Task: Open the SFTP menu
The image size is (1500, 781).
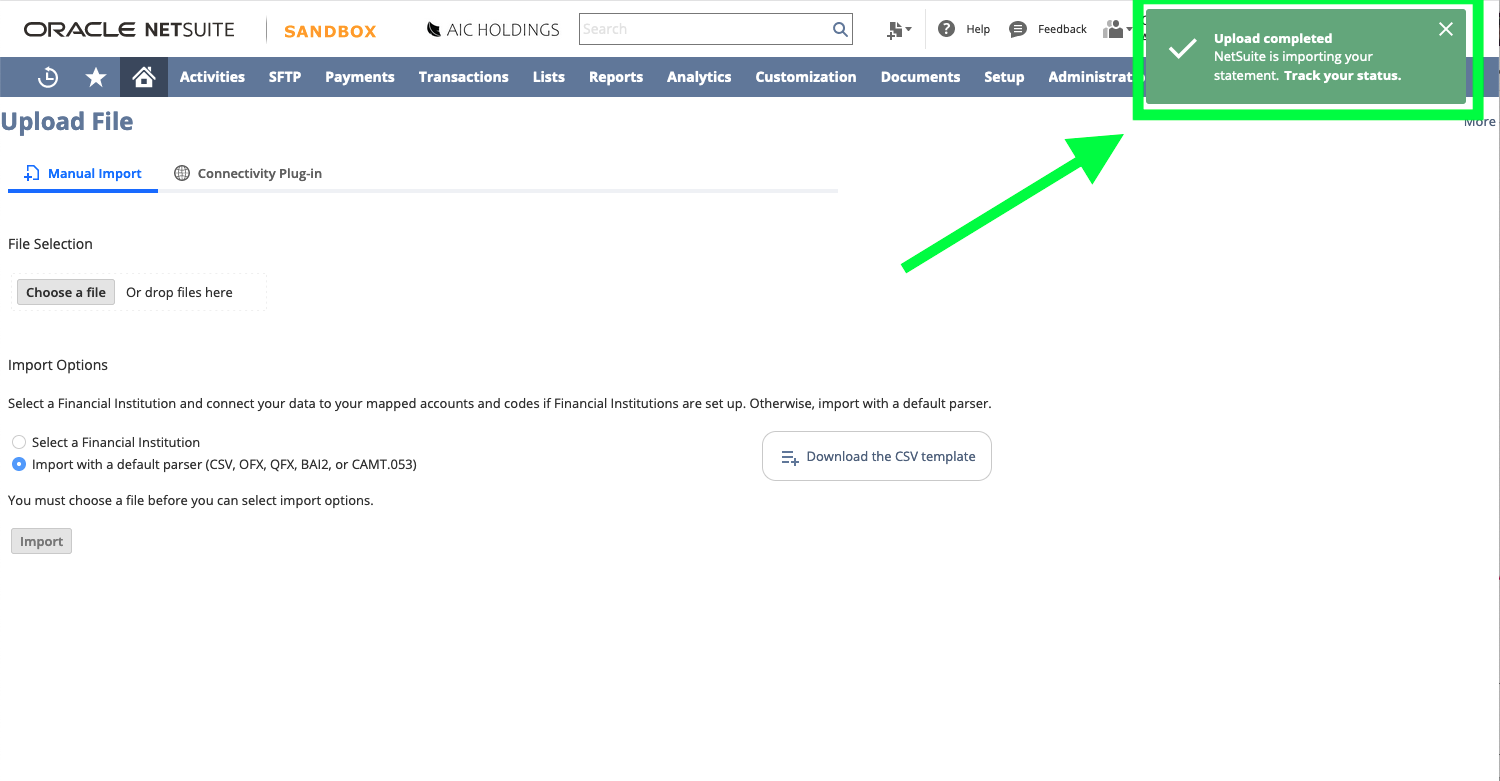Action: [285, 77]
